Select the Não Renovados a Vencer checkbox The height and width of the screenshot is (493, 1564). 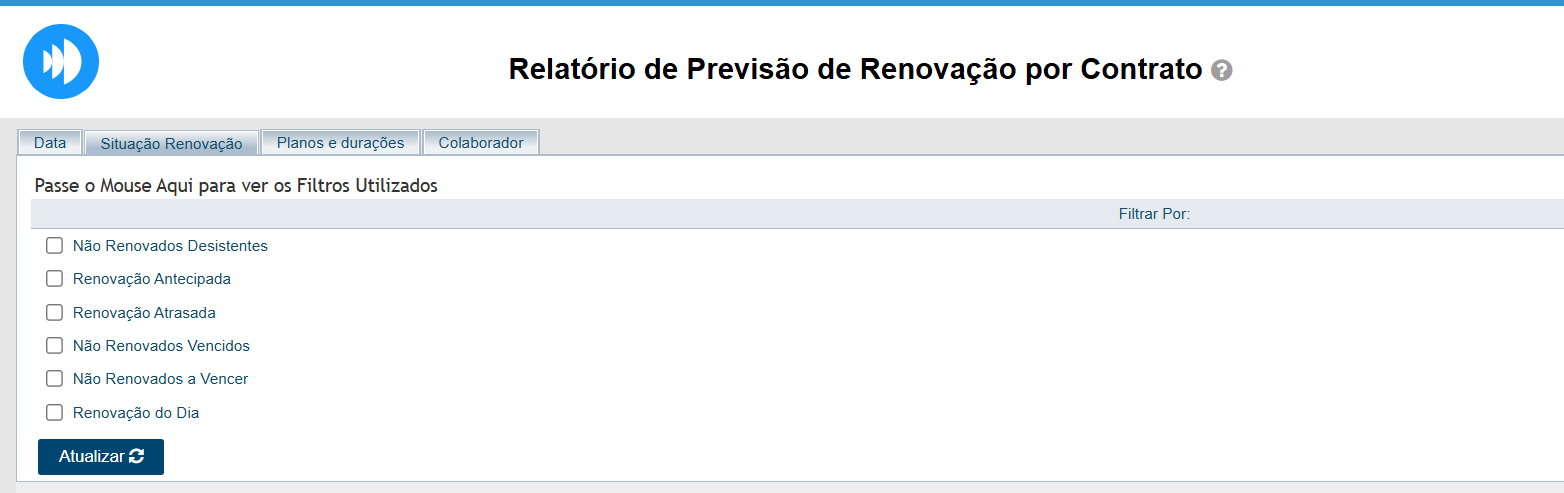55,379
